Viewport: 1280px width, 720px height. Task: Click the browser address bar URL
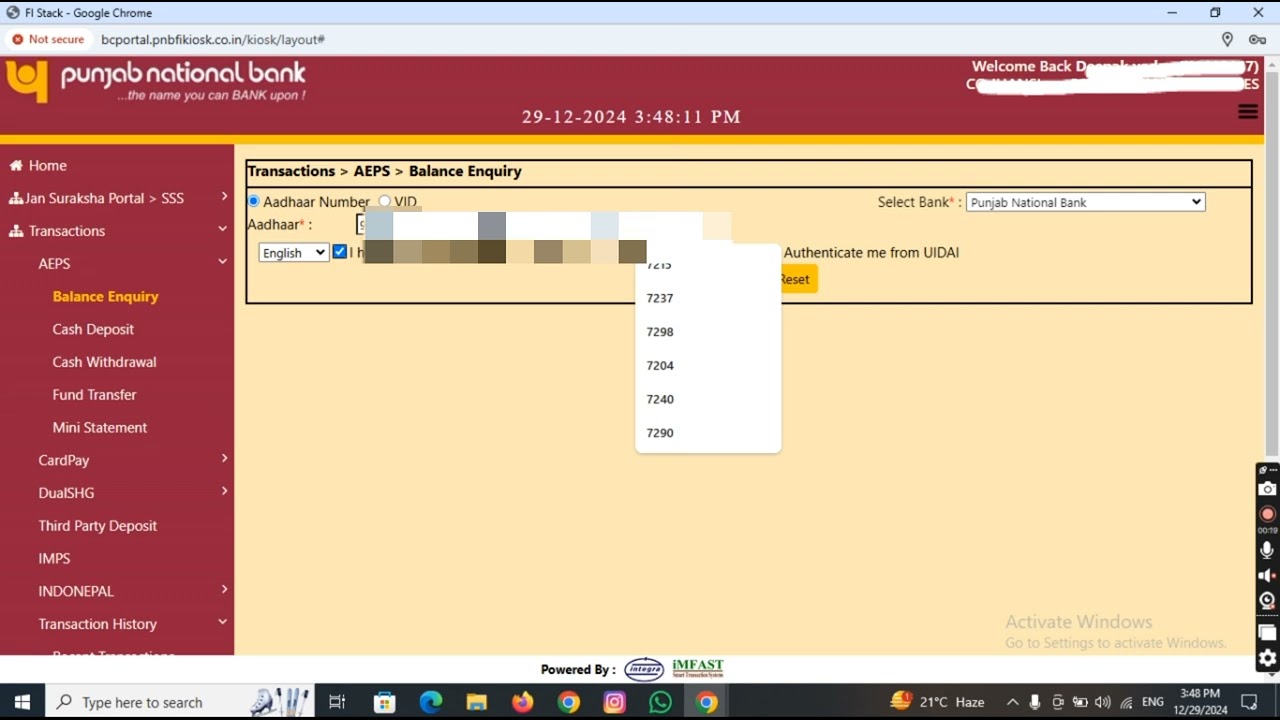click(212, 39)
